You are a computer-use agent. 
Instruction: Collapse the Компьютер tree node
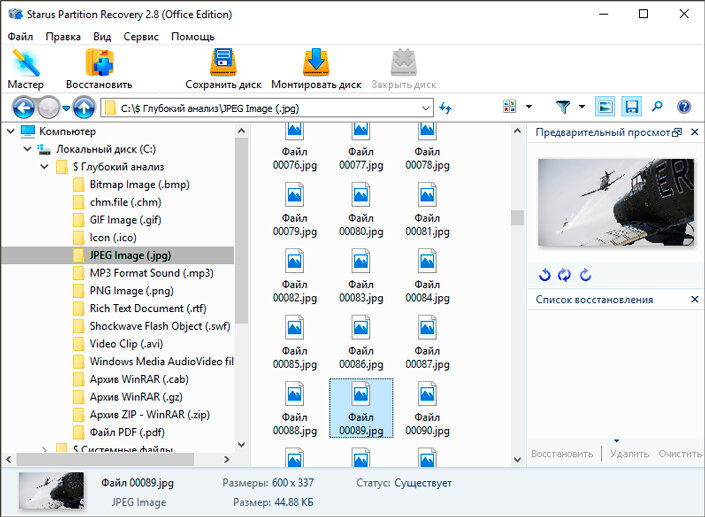[11, 131]
